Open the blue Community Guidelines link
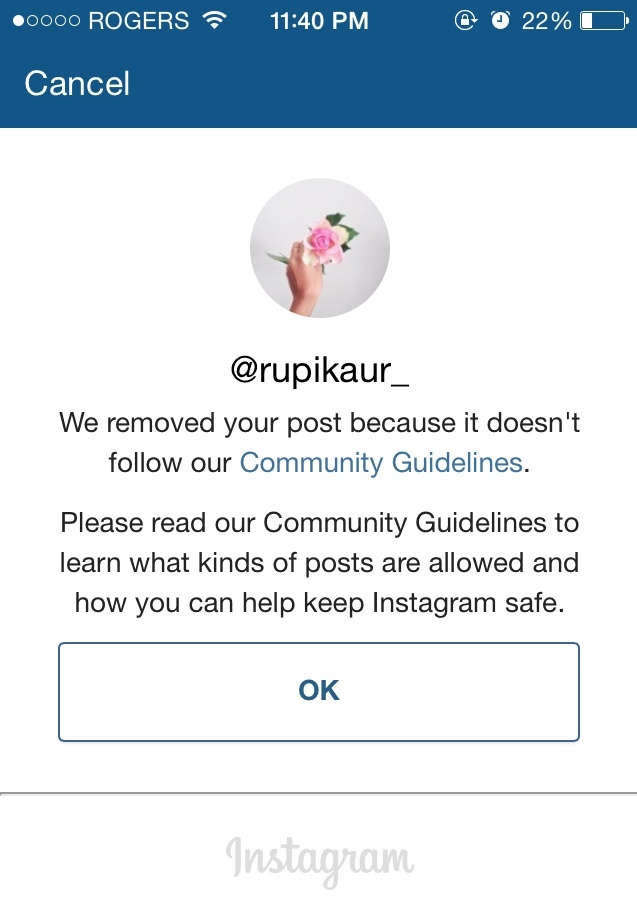The width and height of the screenshot is (637, 909). pyautogui.click(x=381, y=463)
